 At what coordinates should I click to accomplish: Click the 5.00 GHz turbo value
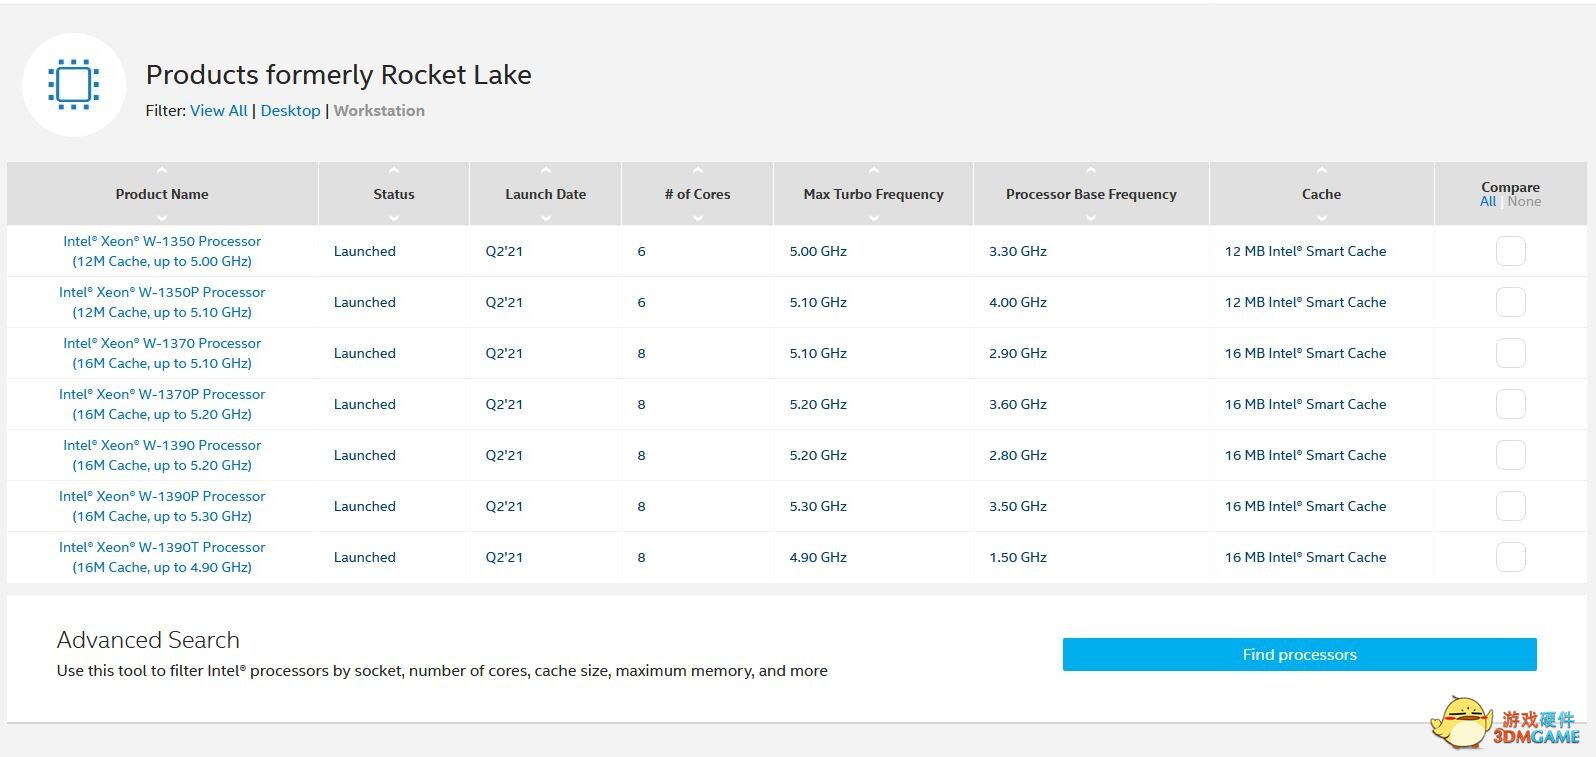[x=818, y=251]
